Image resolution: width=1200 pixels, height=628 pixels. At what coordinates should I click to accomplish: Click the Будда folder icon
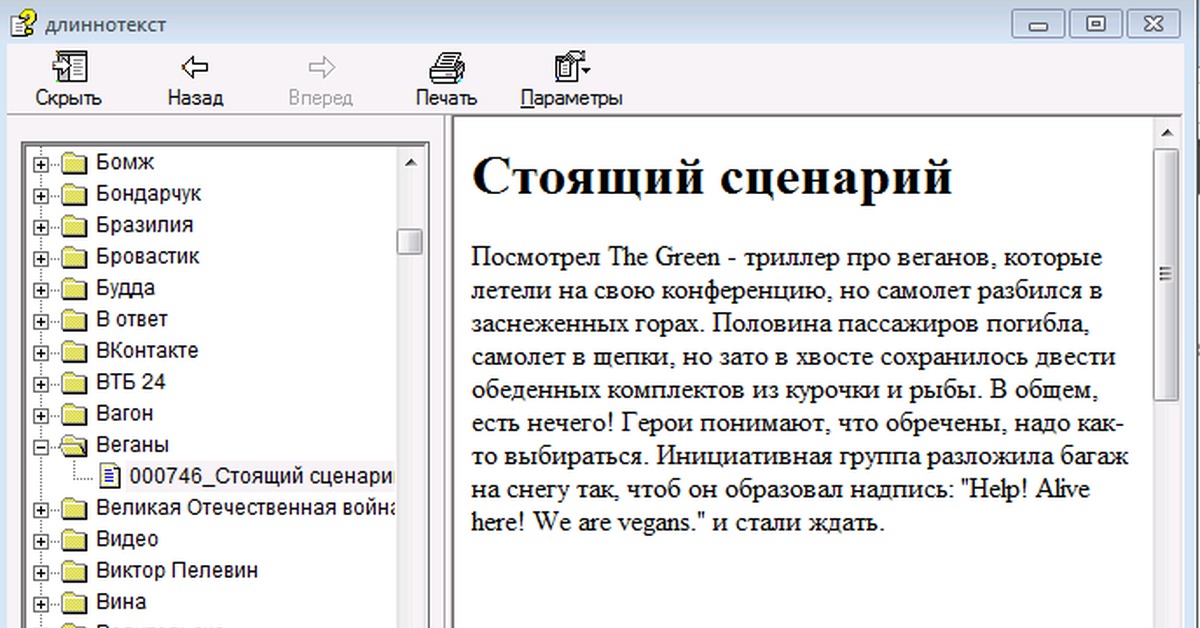[x=74, y=289]
